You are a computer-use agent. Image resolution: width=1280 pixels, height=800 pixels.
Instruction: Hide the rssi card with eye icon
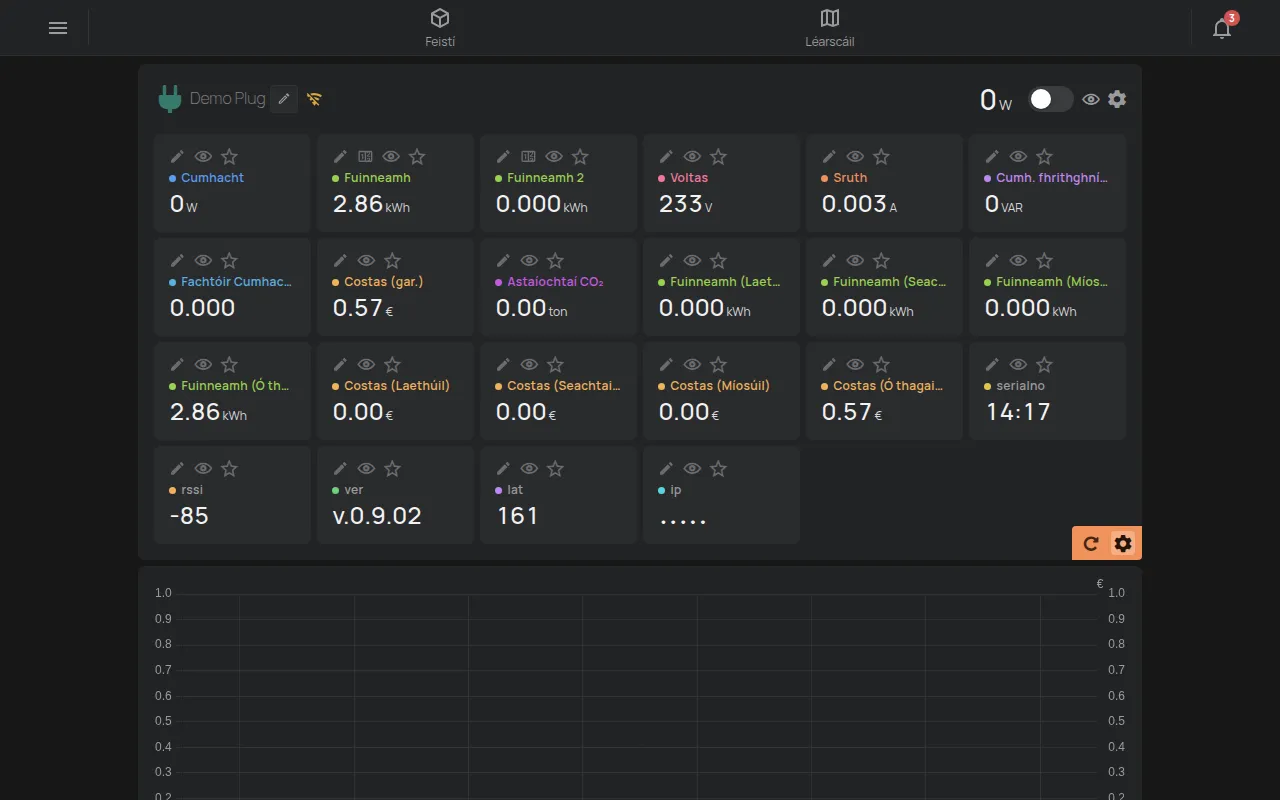point(203,468)
